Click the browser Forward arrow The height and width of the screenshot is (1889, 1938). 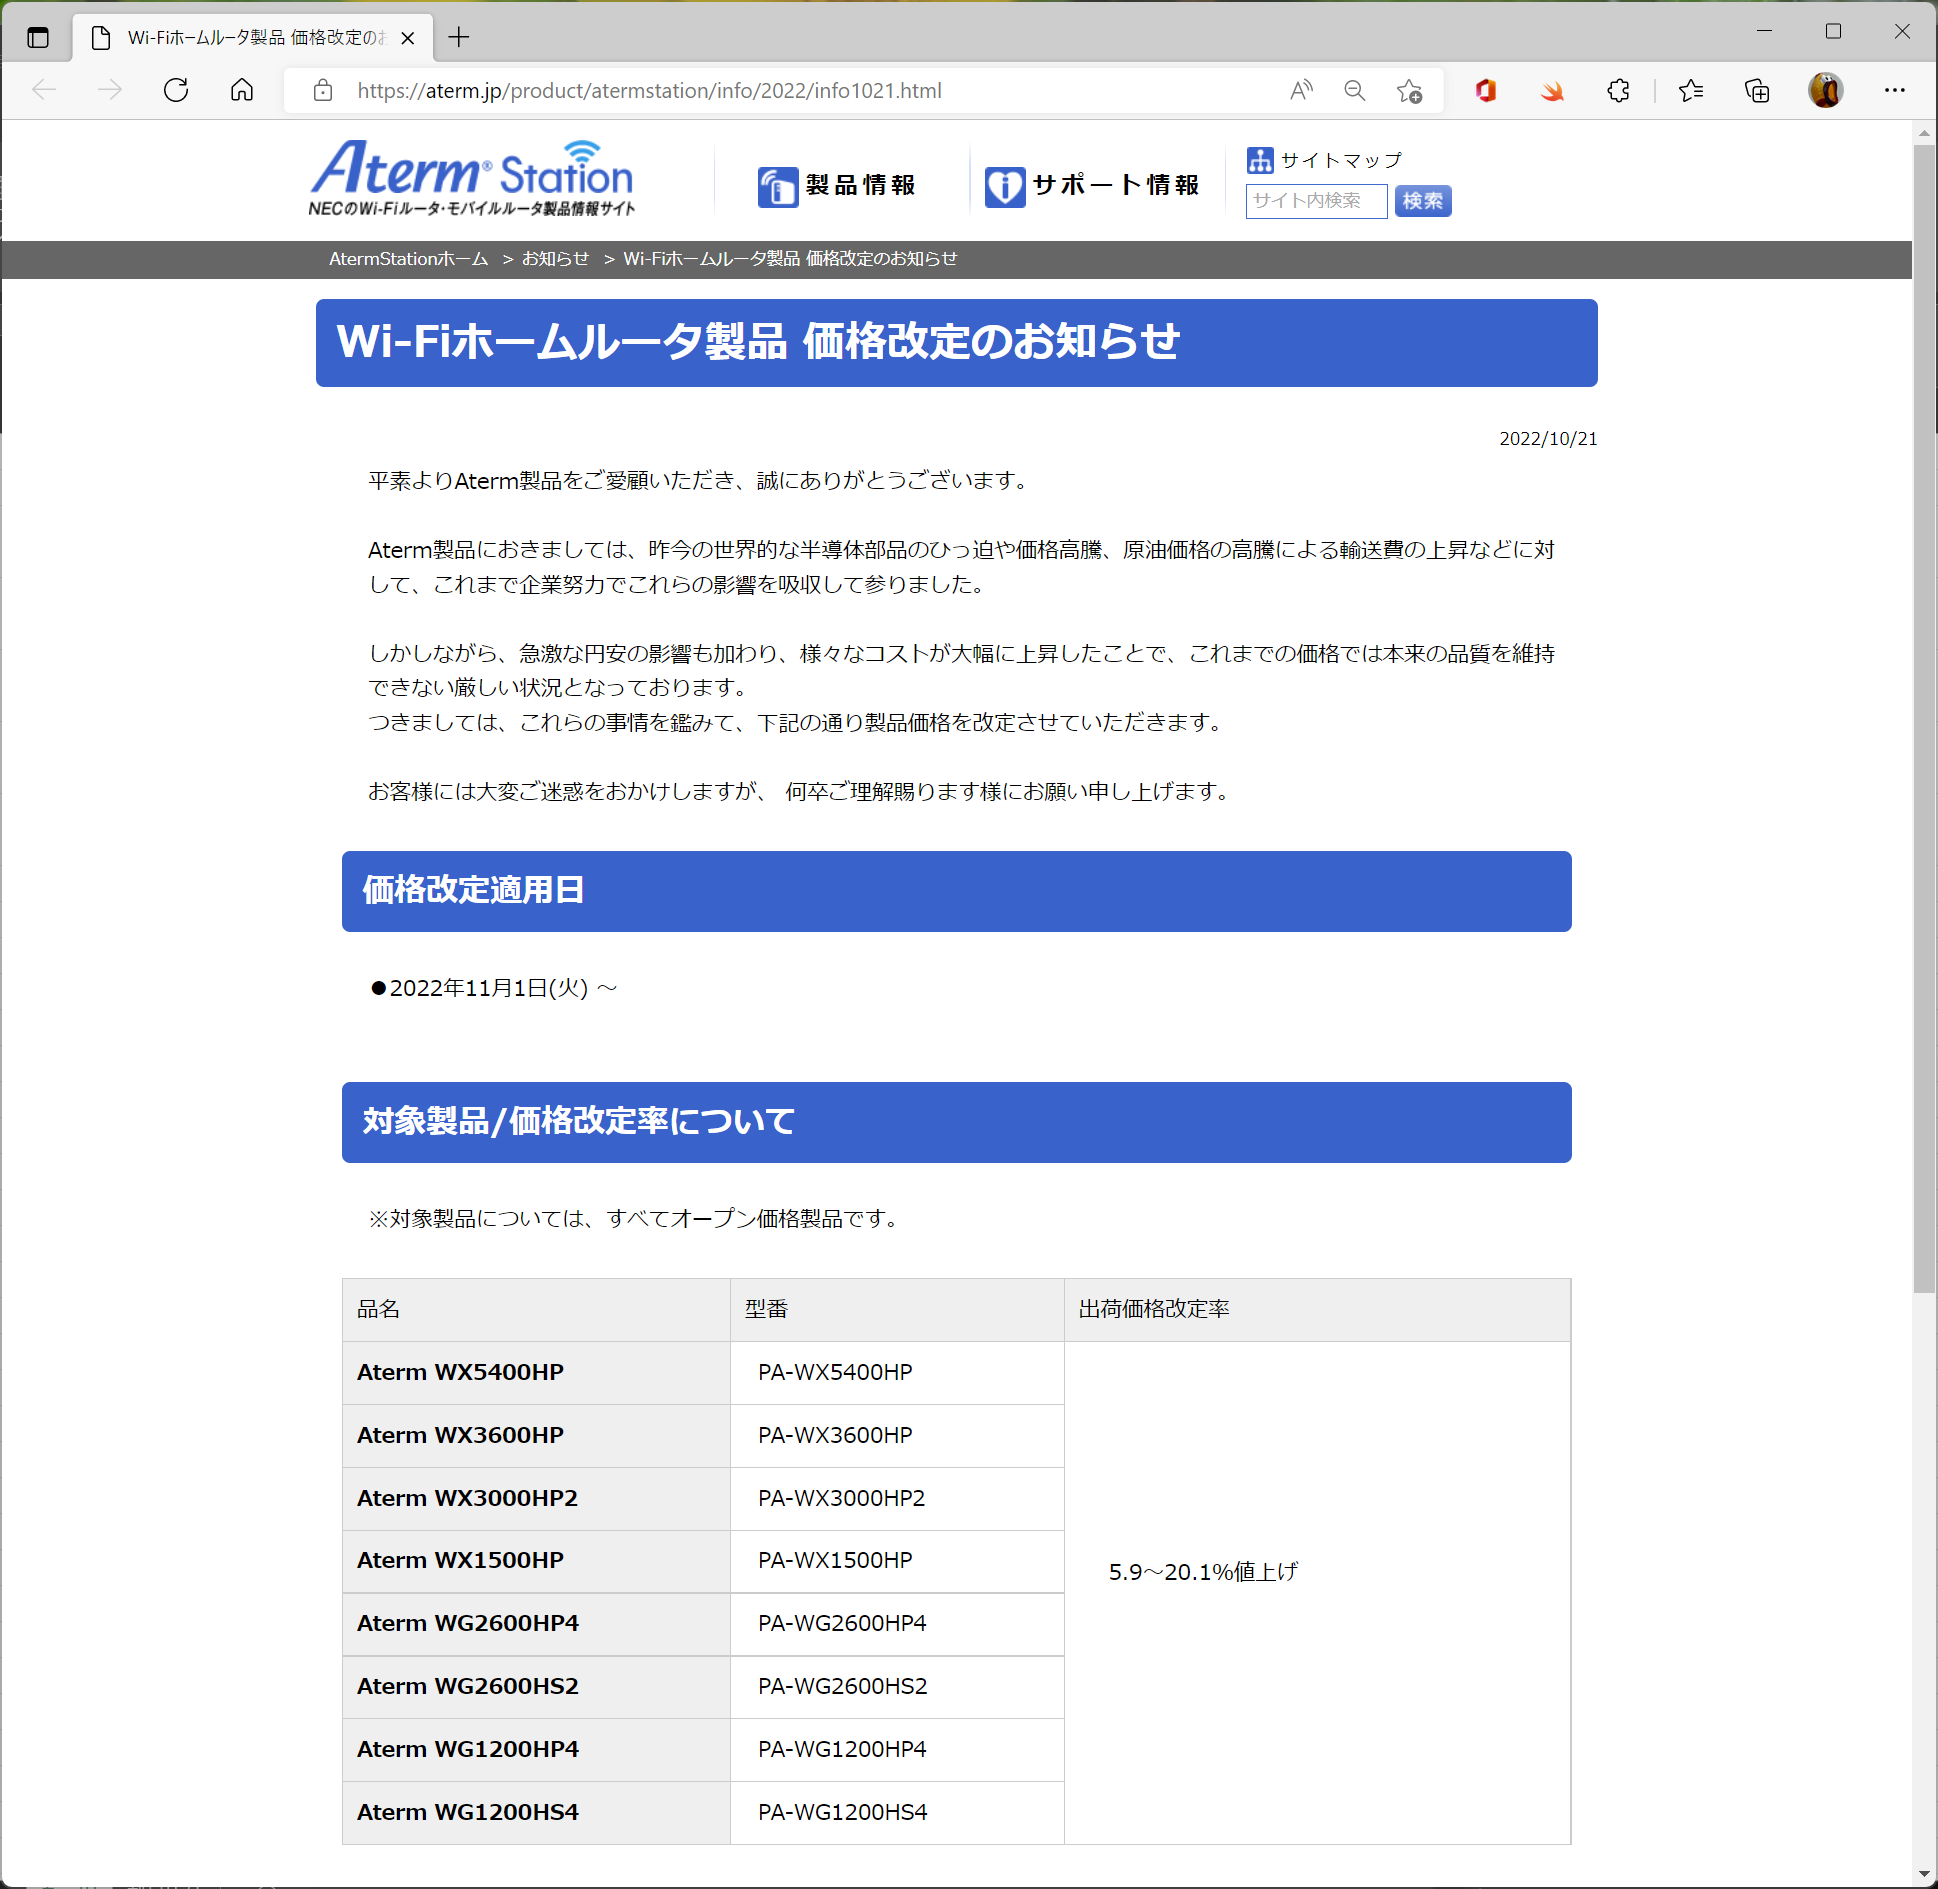pos(110,90)
